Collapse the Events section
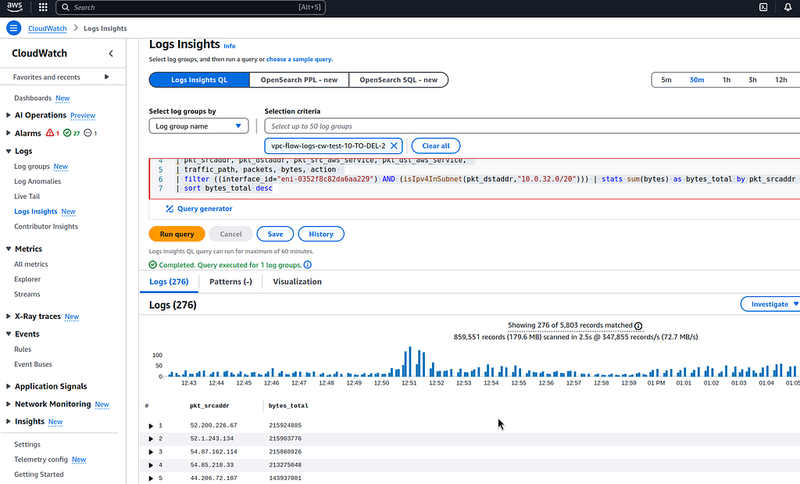The width and height of the screenshot is (800, 484). [x=8, y=334]
